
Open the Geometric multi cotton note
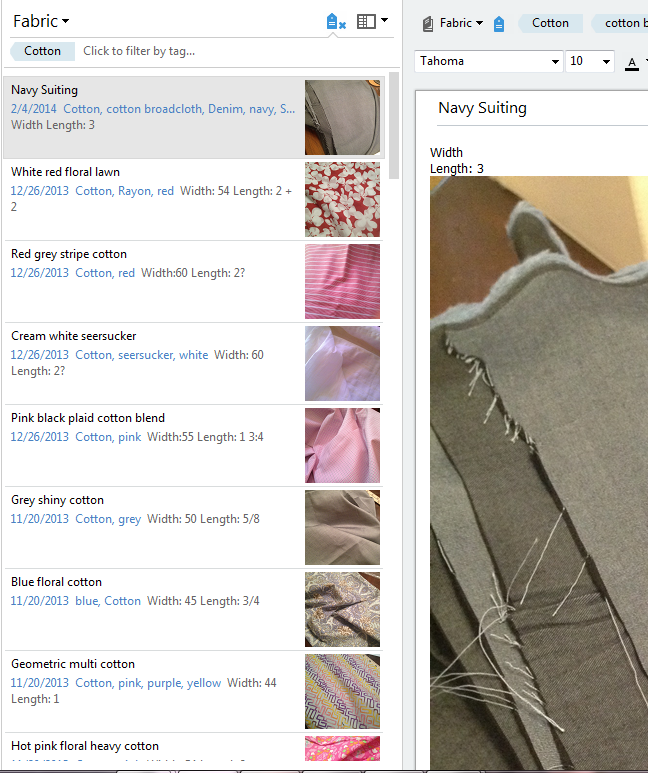coord(193,691)
